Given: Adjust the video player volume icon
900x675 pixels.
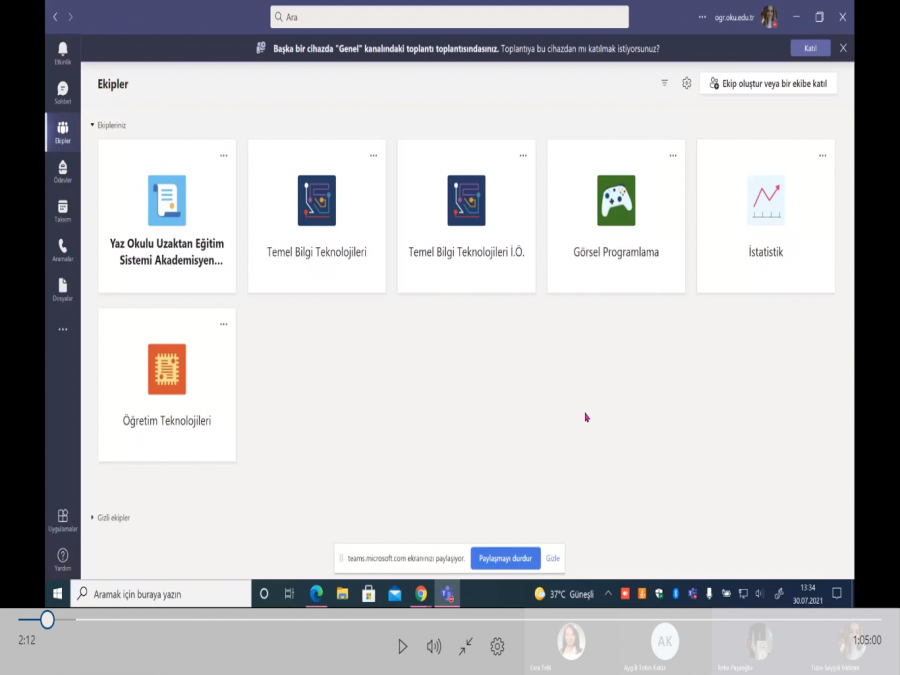Looking at the screenshot, I should (434, 647).
